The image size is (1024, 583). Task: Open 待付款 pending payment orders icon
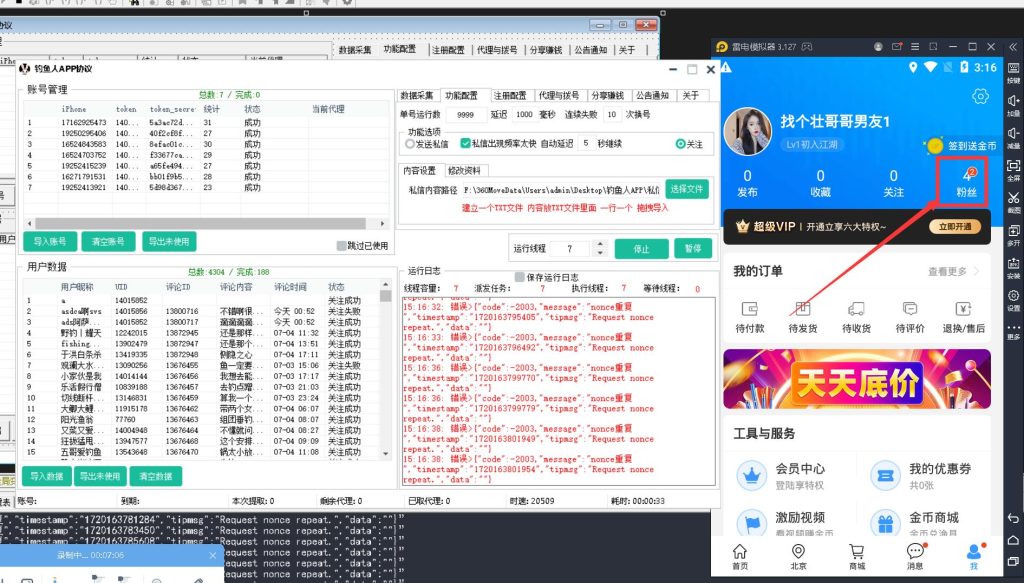(749, 309)
